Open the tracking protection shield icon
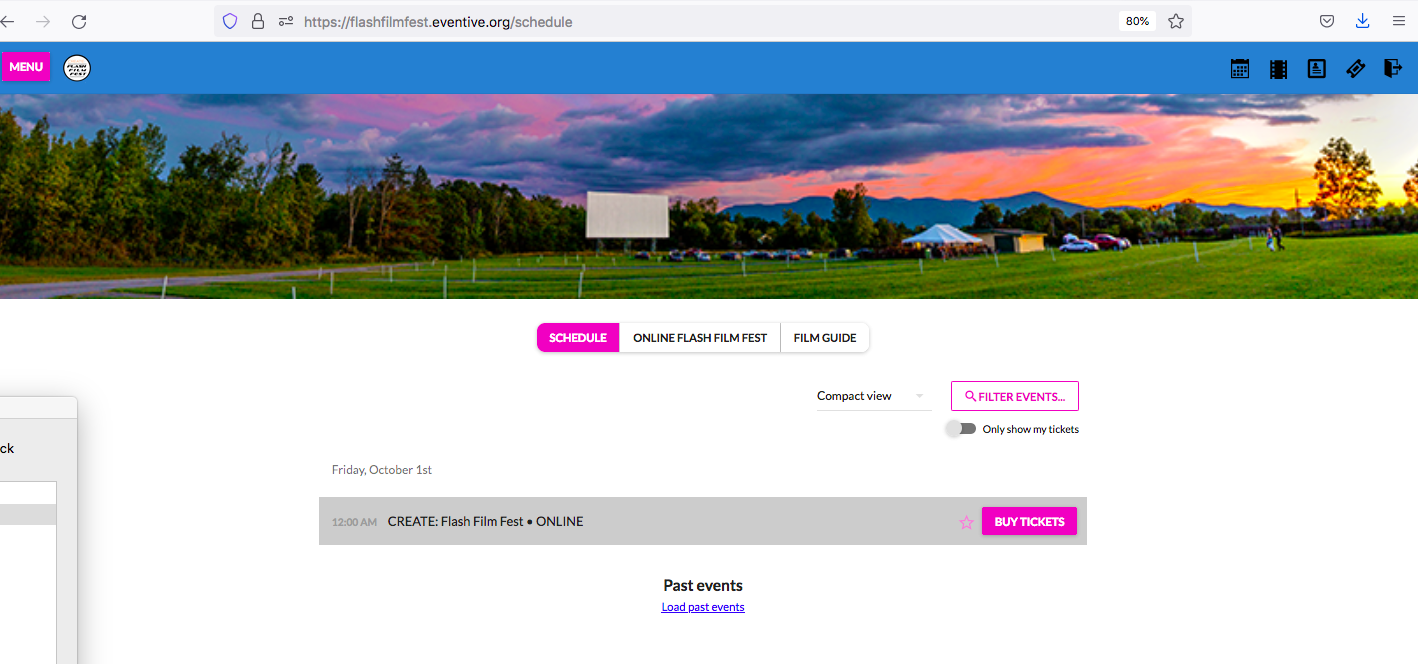Viewport: 1418px width, 664px height. coord(230,21)
